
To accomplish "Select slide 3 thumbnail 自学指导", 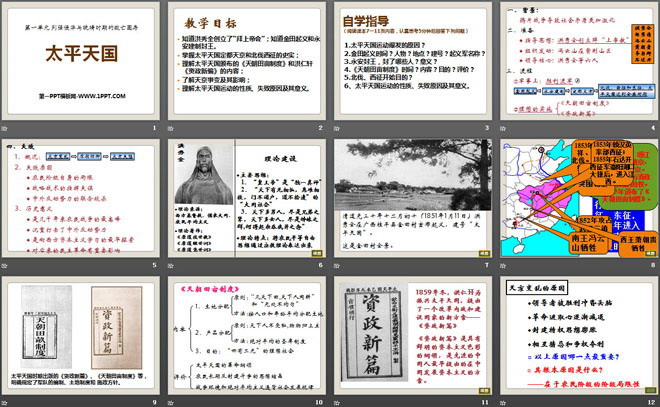I will click(413, 61).
